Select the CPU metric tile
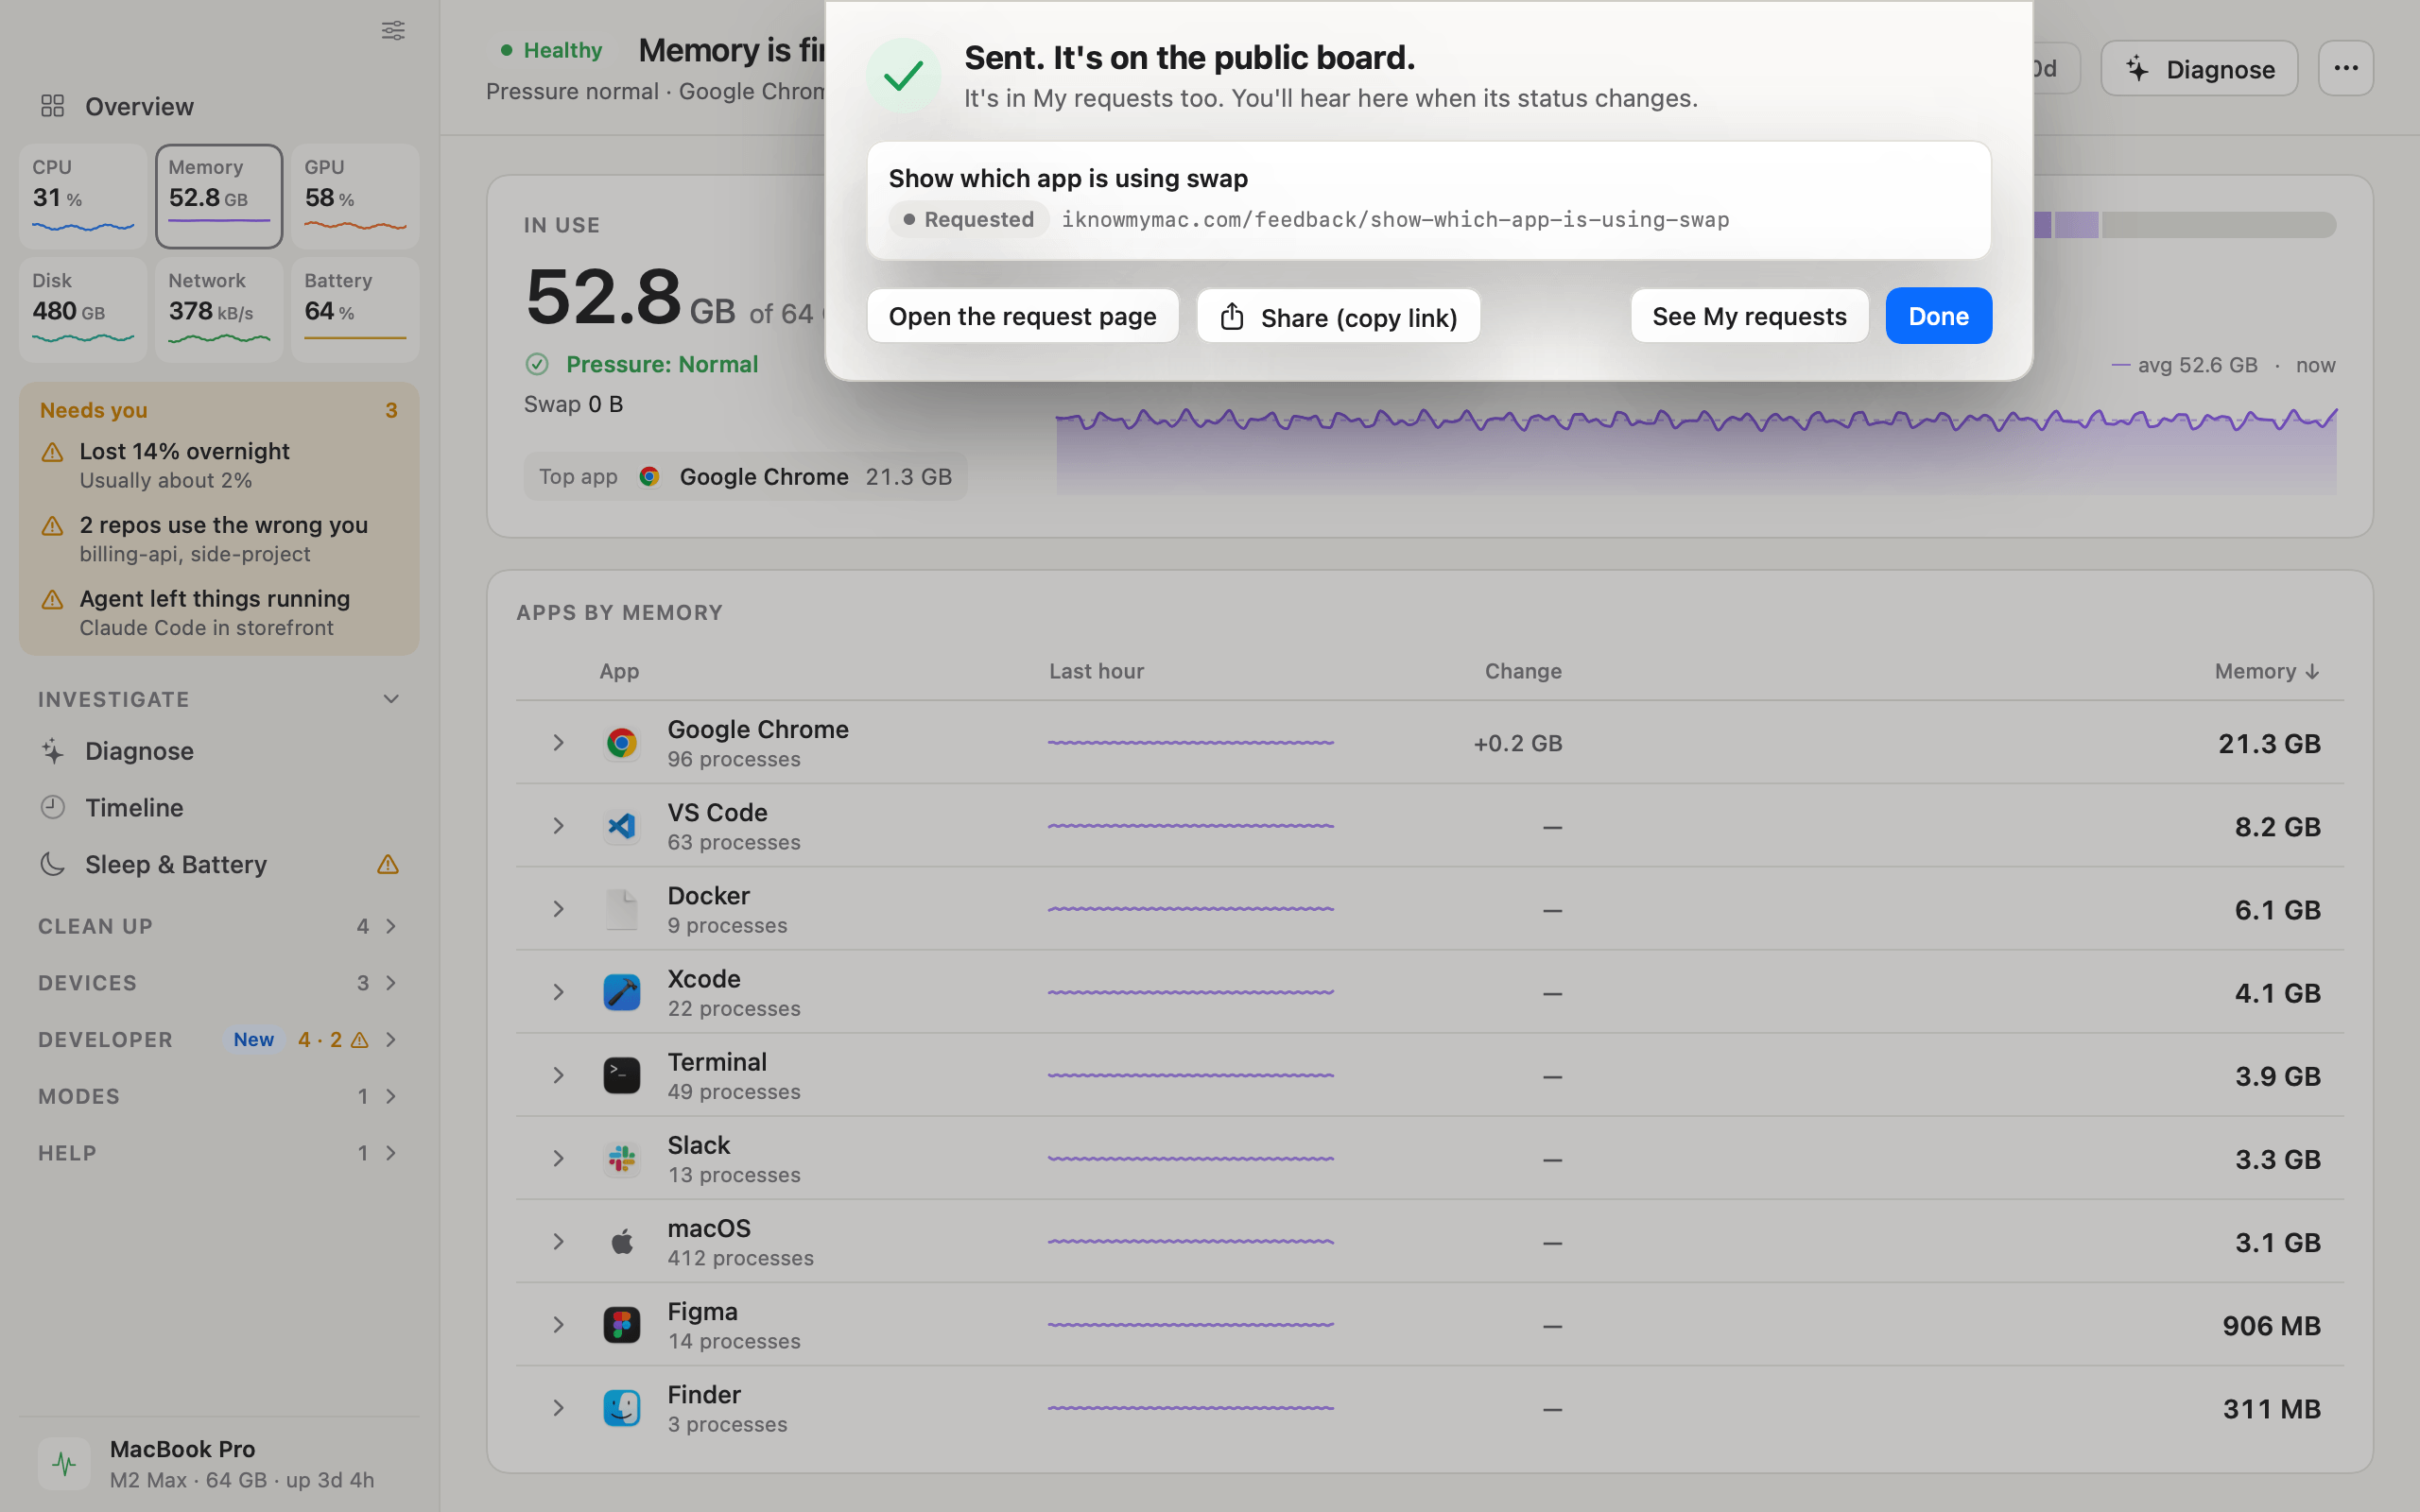The height and width of the screenshot is (1512, 2420). pos(83,196)
